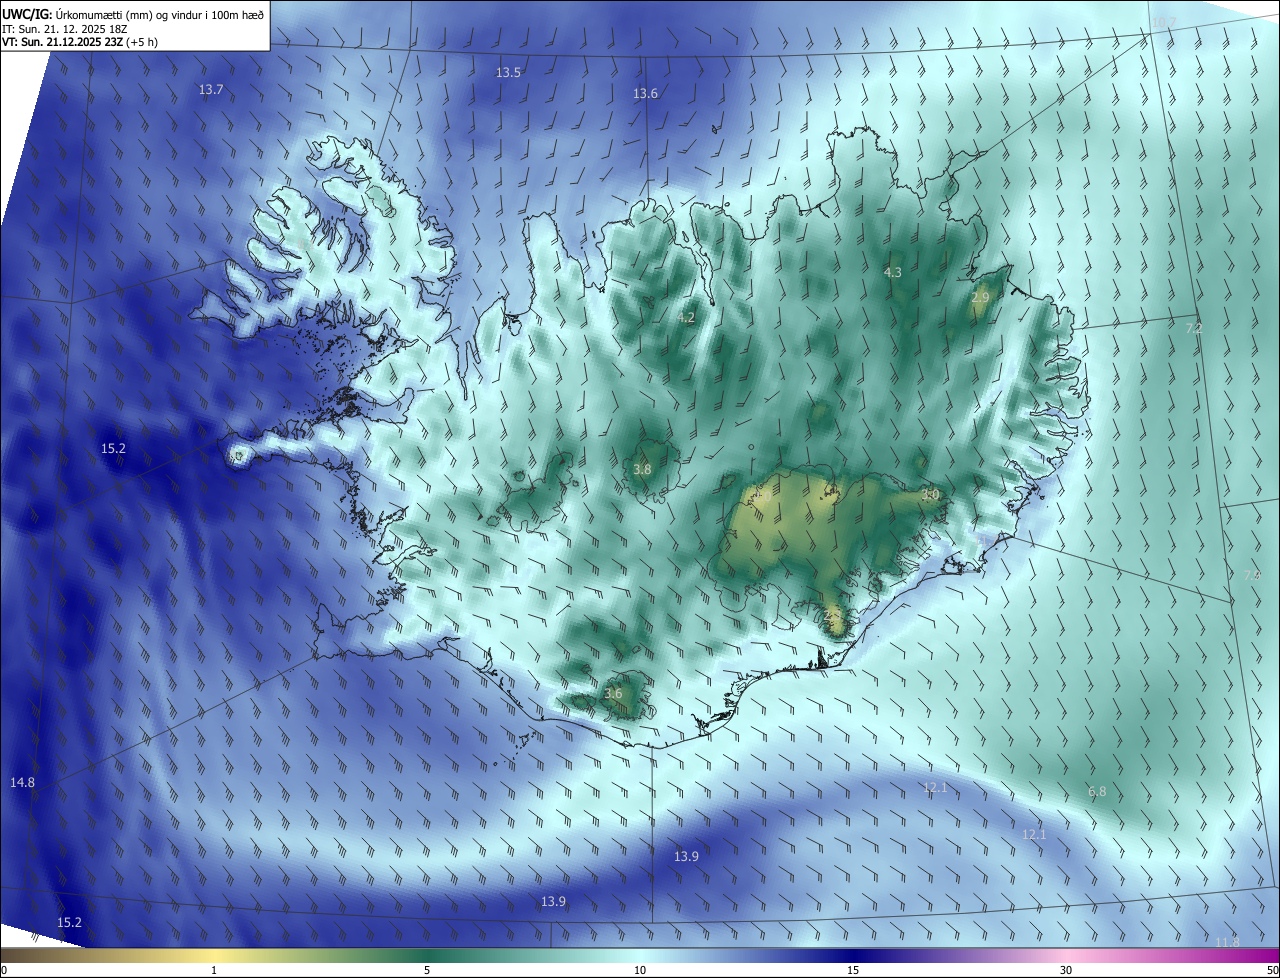This screenshot has width=1280, height=978.
Task: Click the 3.8 value label over the central glacier
Action: [642, 470]
